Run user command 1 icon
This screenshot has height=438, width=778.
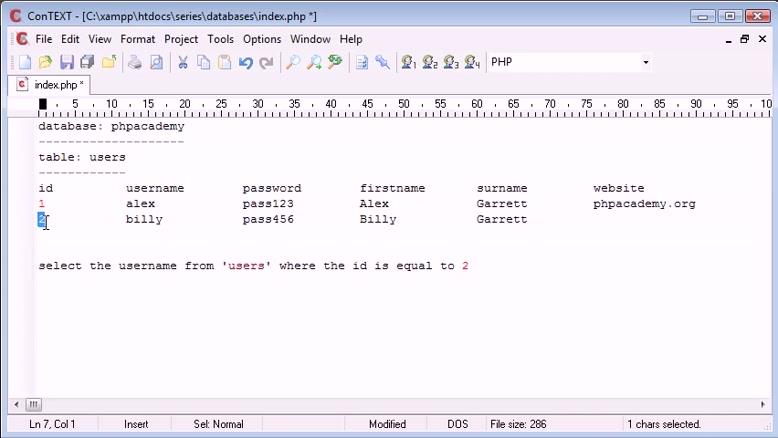click(x=408, y=63)
